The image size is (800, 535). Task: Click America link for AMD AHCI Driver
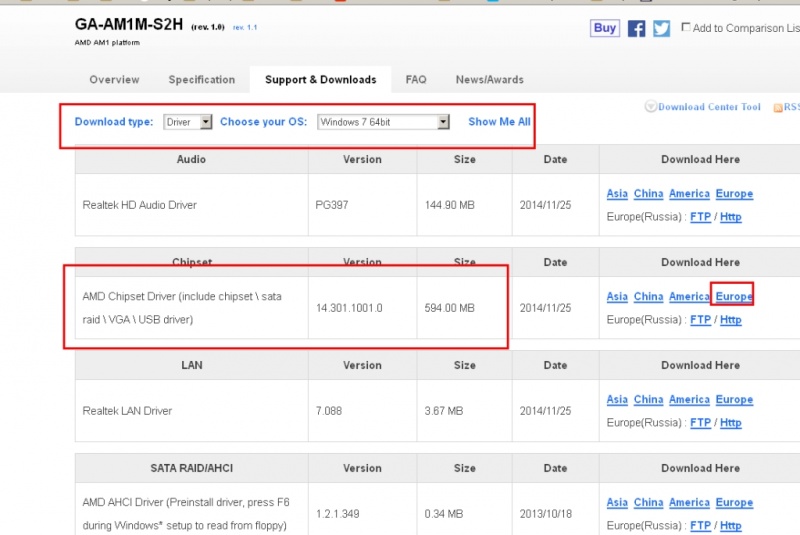(689, 503)
